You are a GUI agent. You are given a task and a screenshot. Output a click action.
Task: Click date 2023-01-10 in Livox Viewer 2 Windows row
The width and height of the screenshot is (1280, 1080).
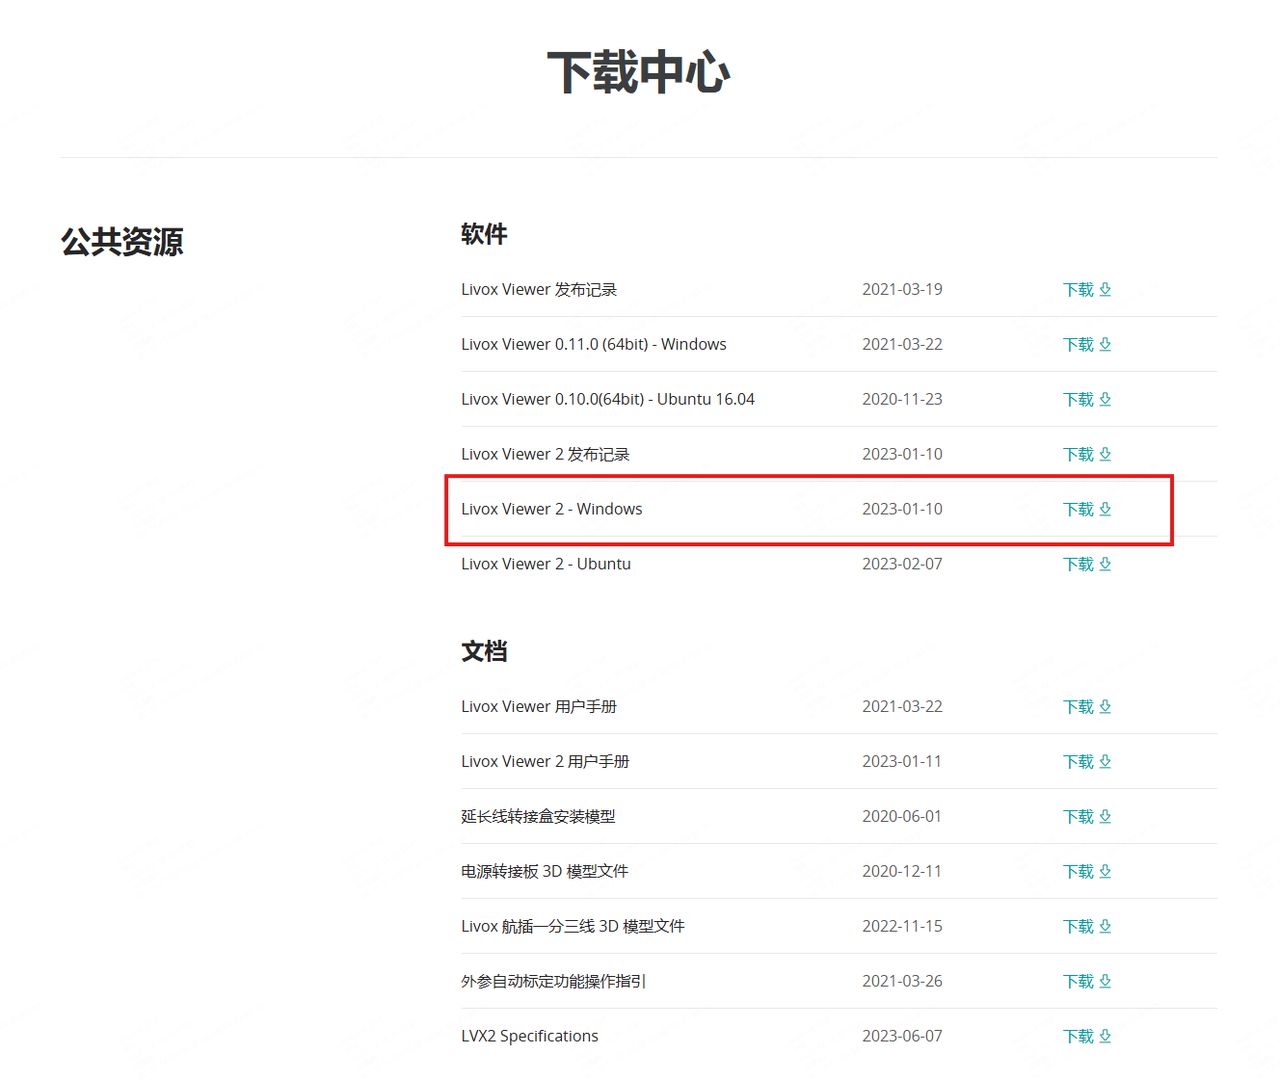tap(902, 509)
